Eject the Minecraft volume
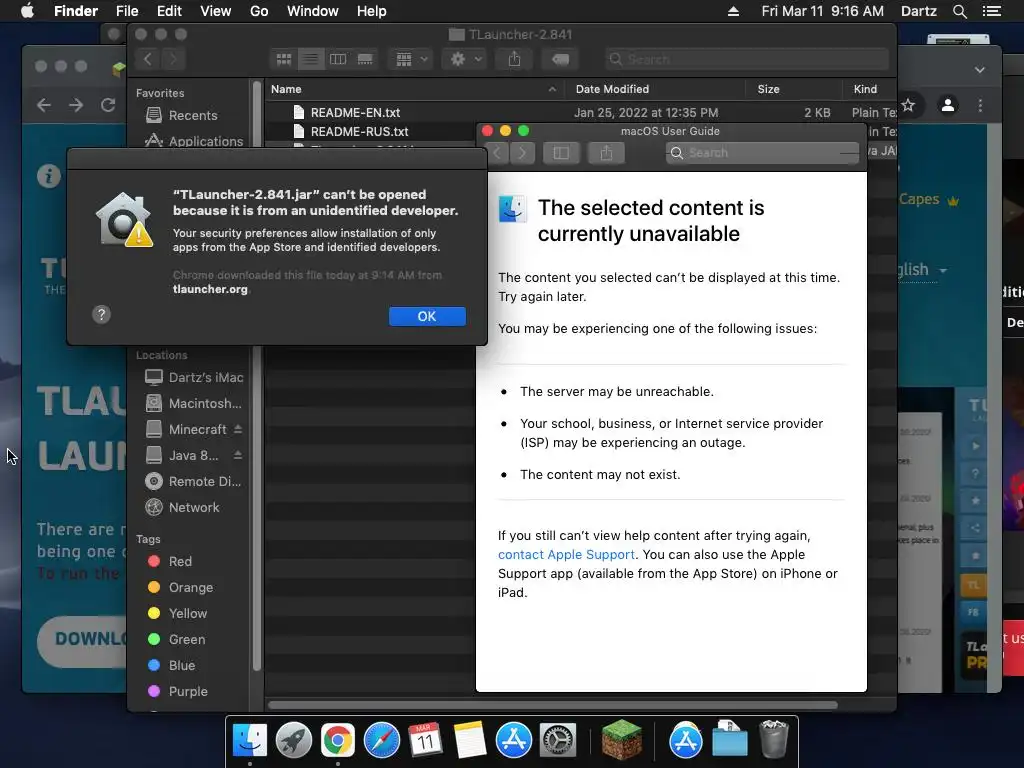The width and height of the screenshot is (1024, 768). tap(238, 429)
